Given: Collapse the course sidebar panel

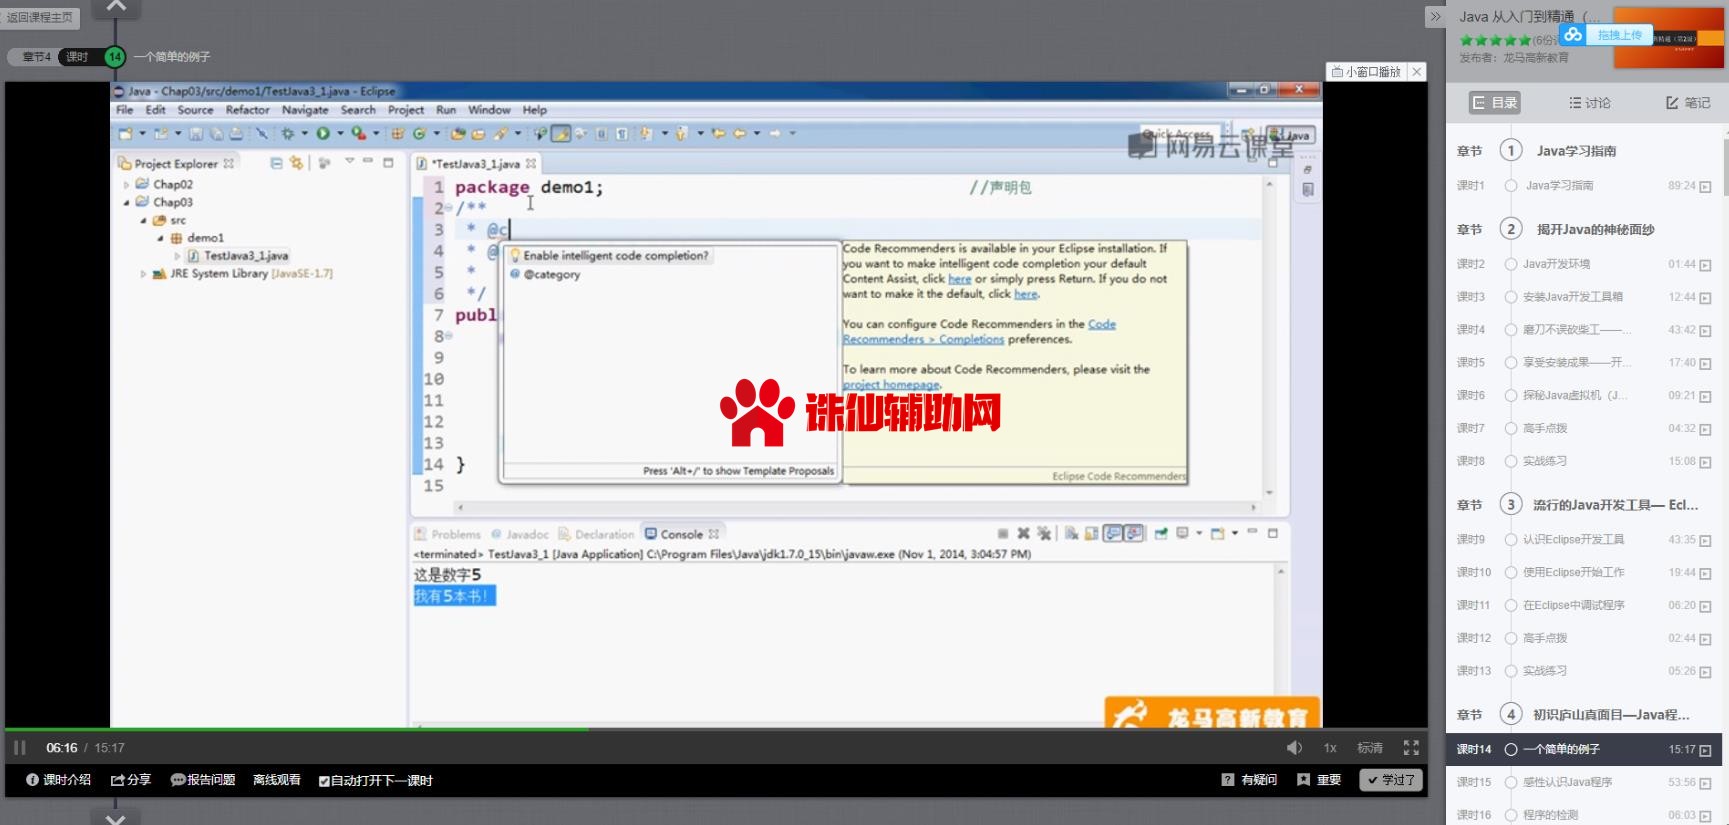Looking at the screenshot, I should point(1435,17).
